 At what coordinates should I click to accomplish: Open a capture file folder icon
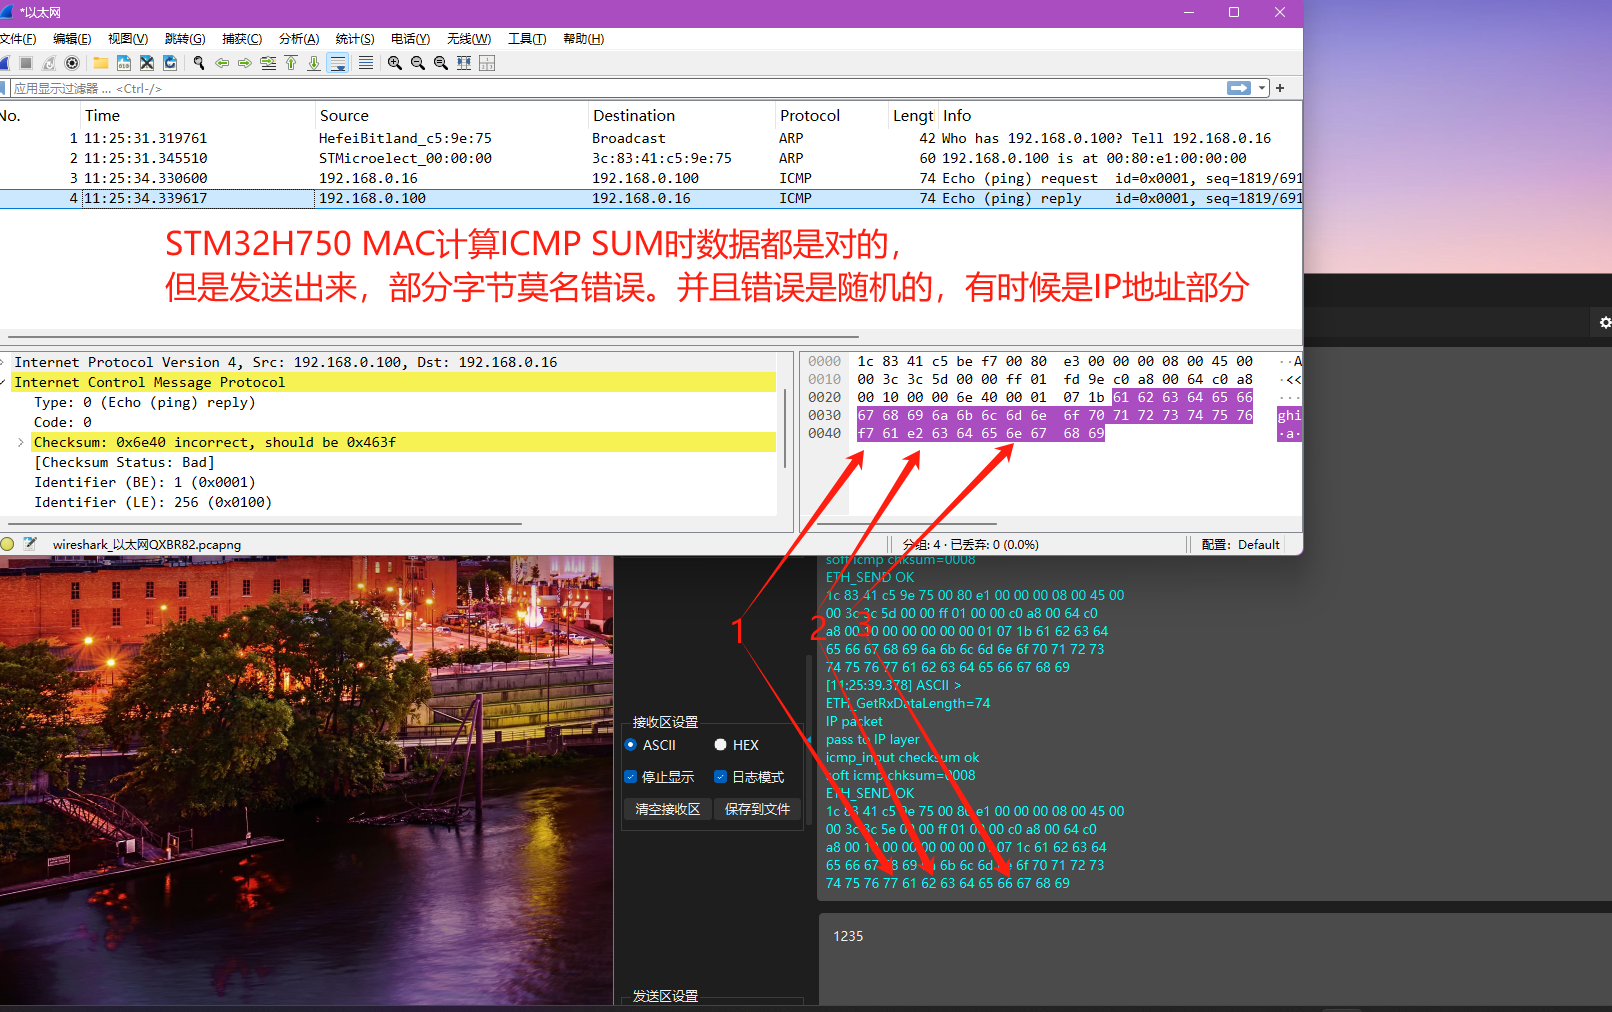click(x=101, y=63)
